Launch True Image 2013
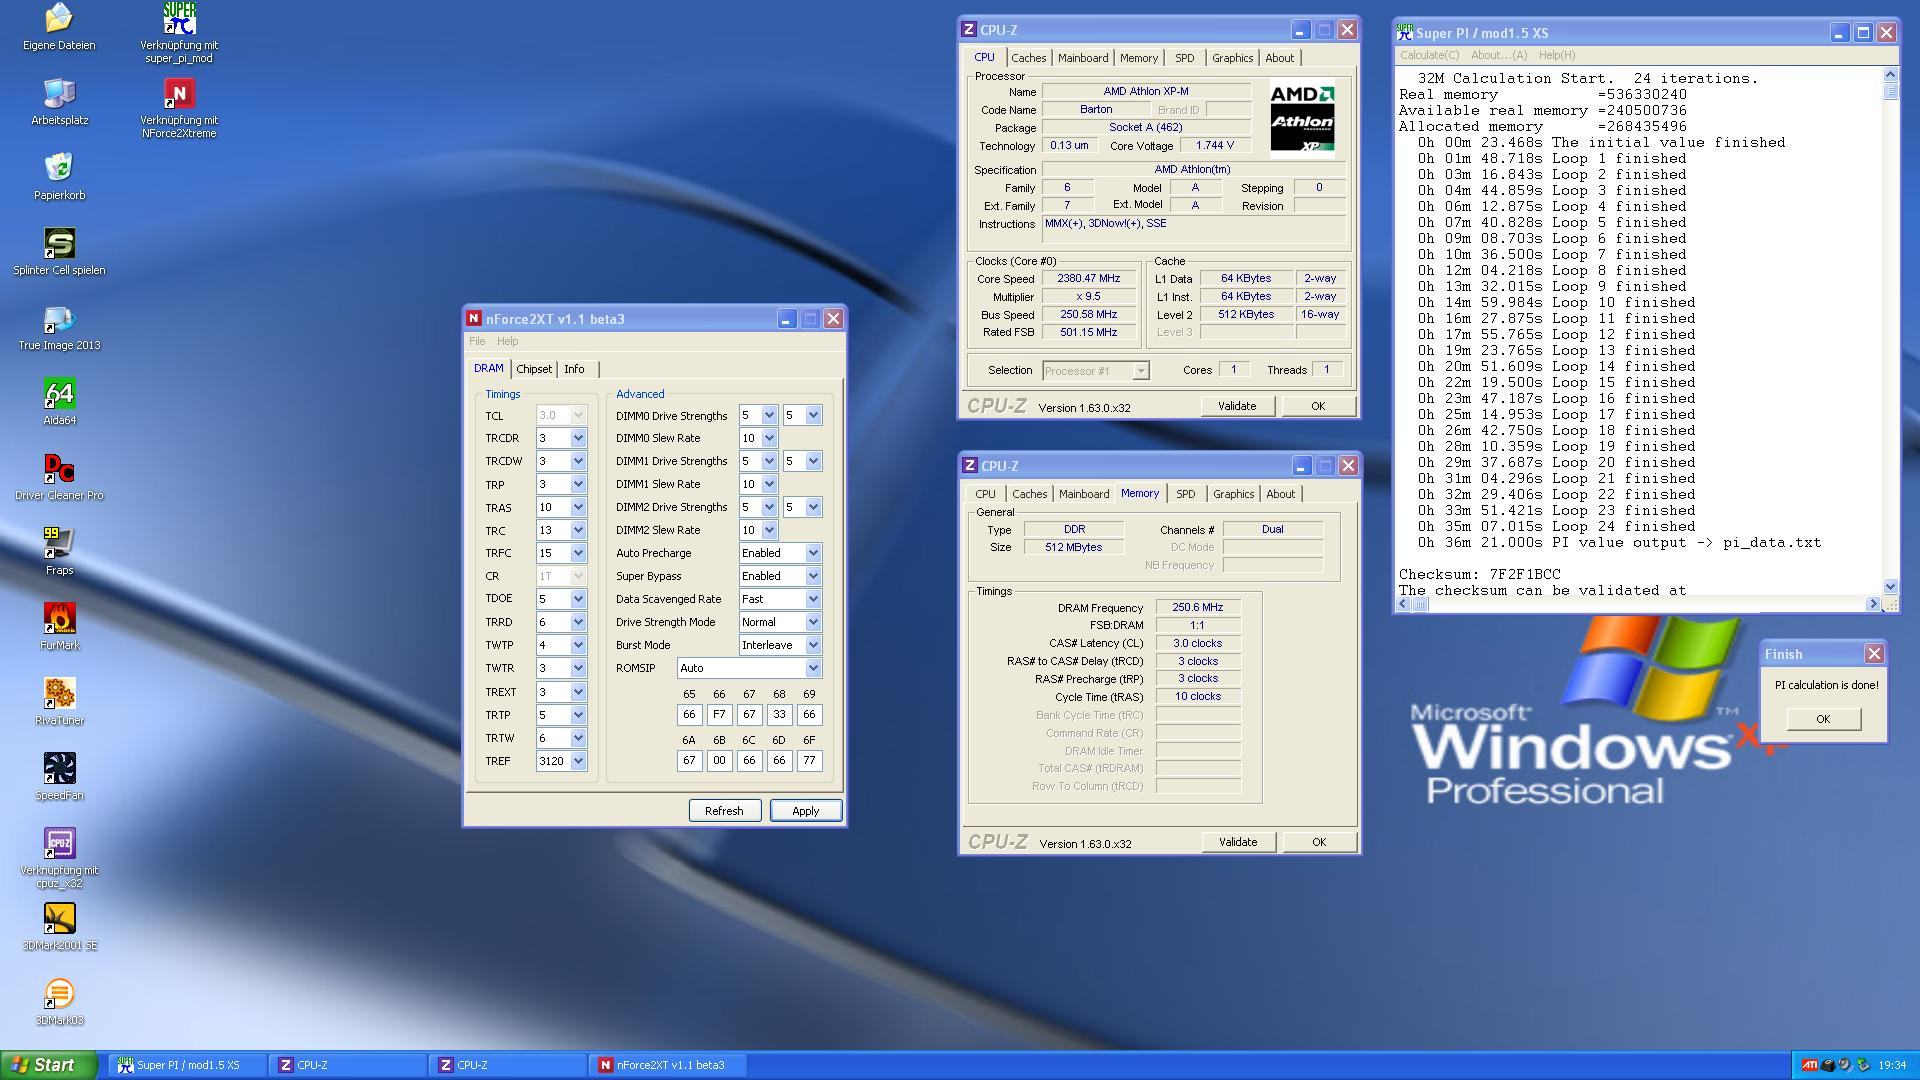 (59, 327)
